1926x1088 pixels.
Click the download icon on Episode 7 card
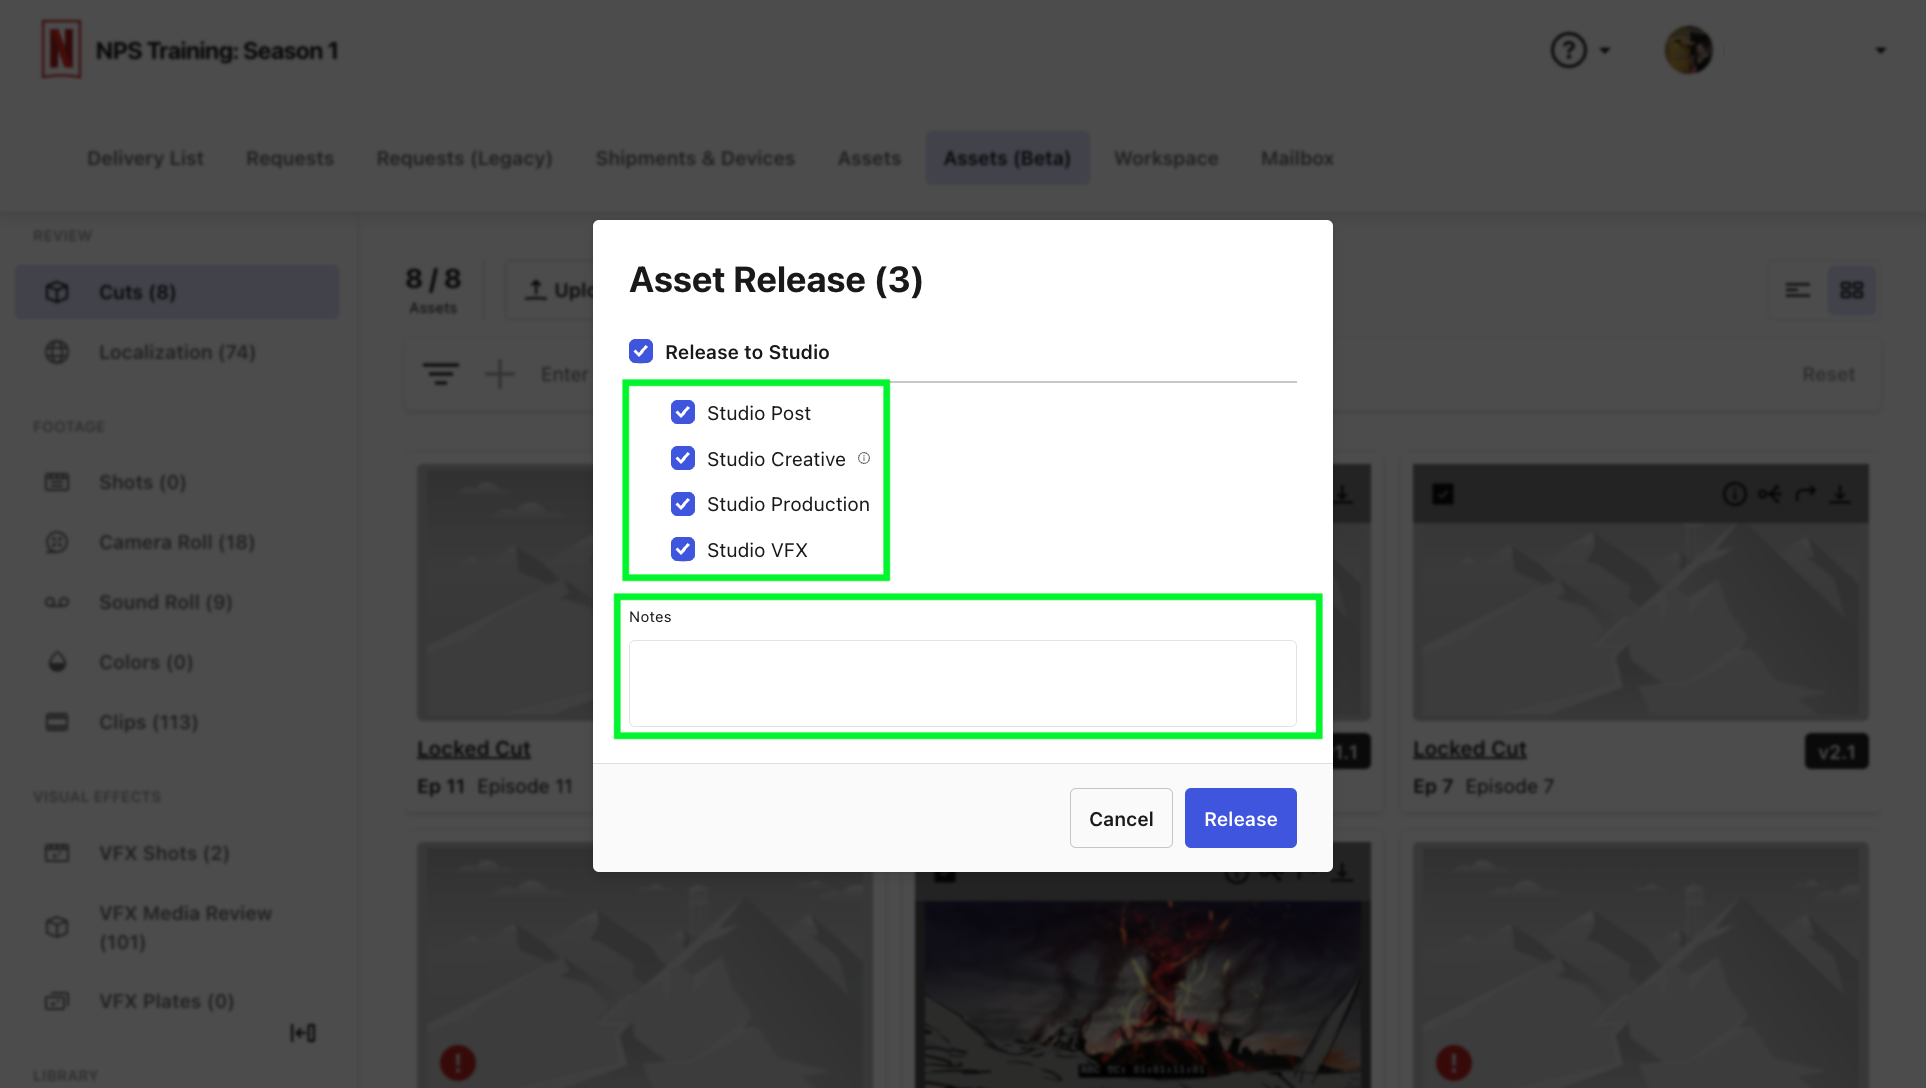pos(1840,494)
